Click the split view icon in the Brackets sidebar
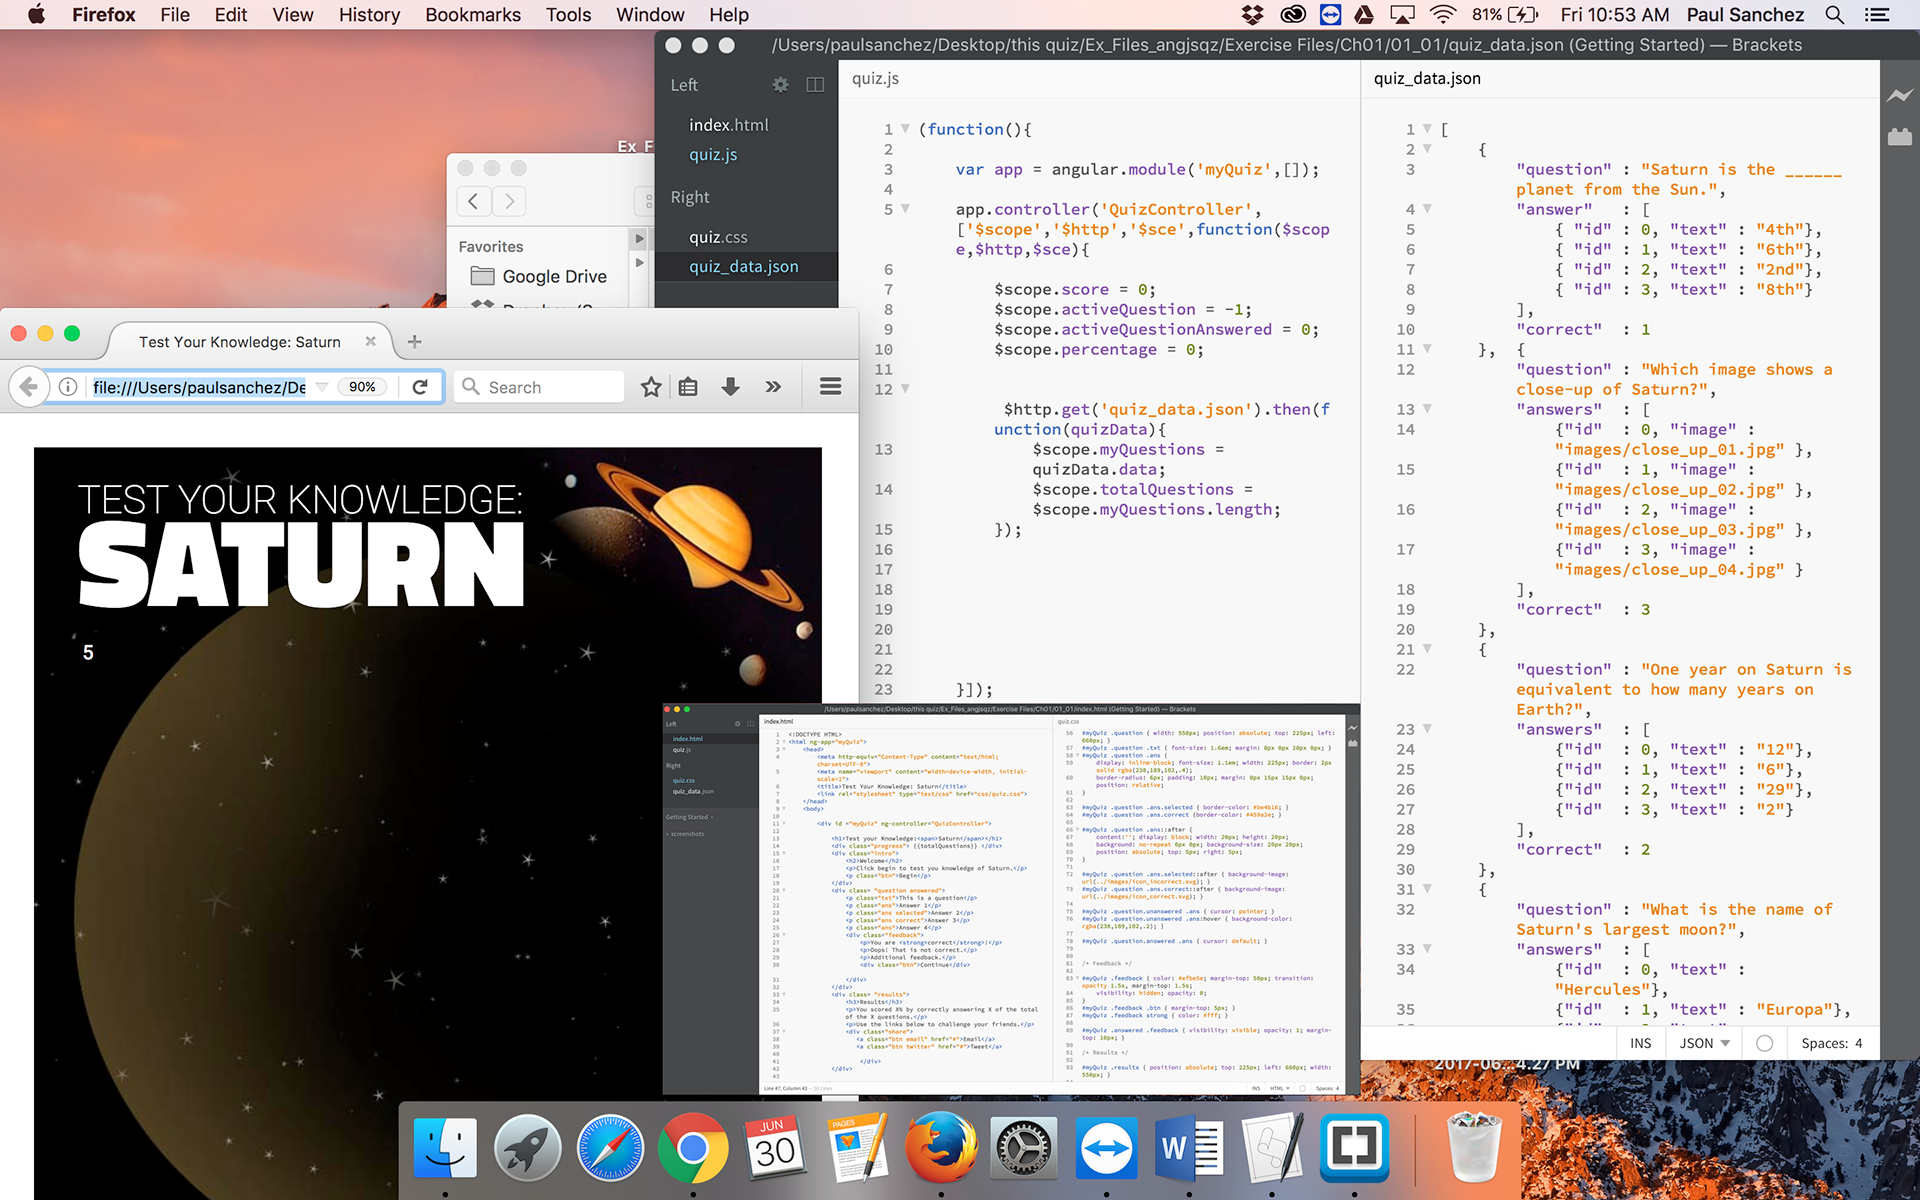 pos(815,85)
